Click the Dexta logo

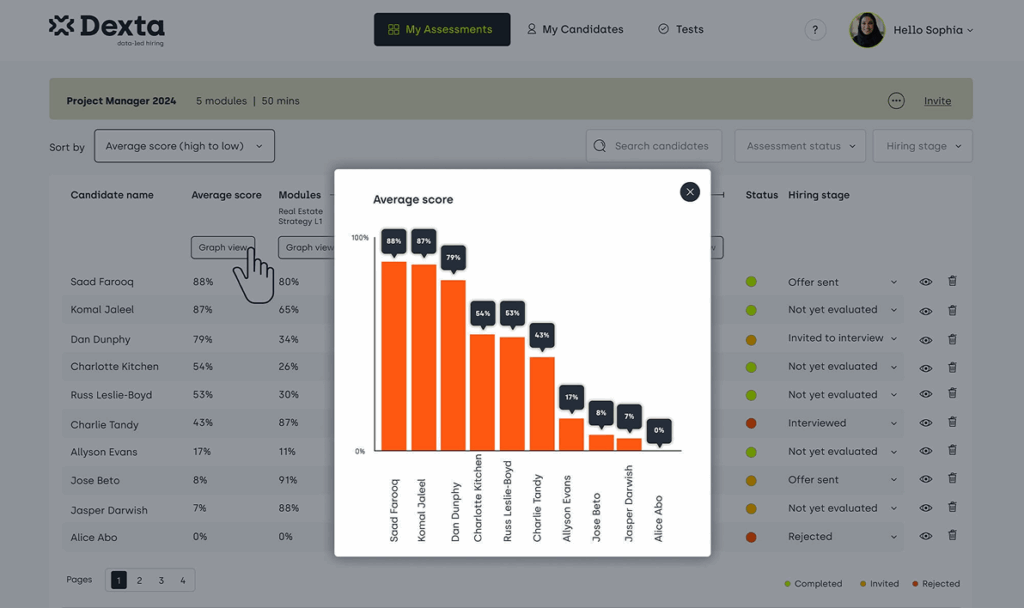(x=107, y=29)
